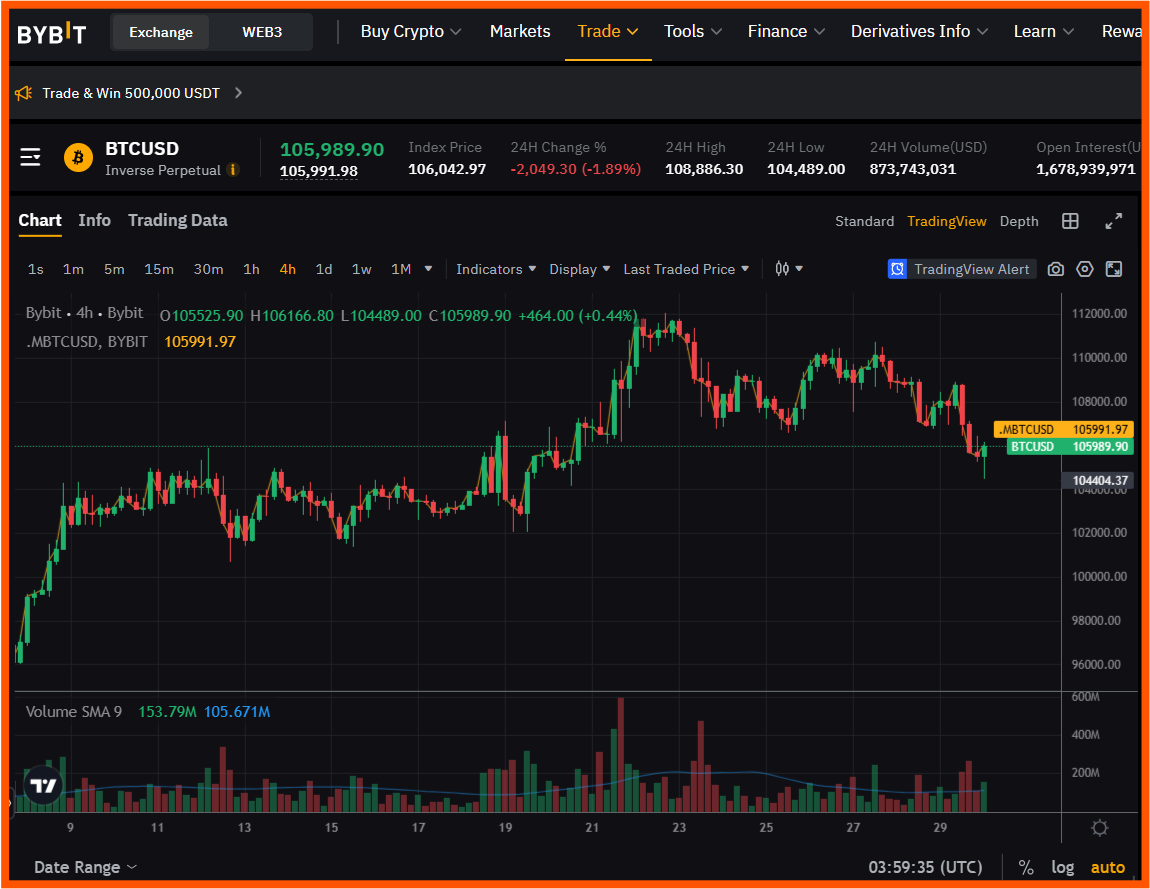Select the 1h timeframe
The width and height of the screenshot is (1150, 889).
click(x=251, y=269)
